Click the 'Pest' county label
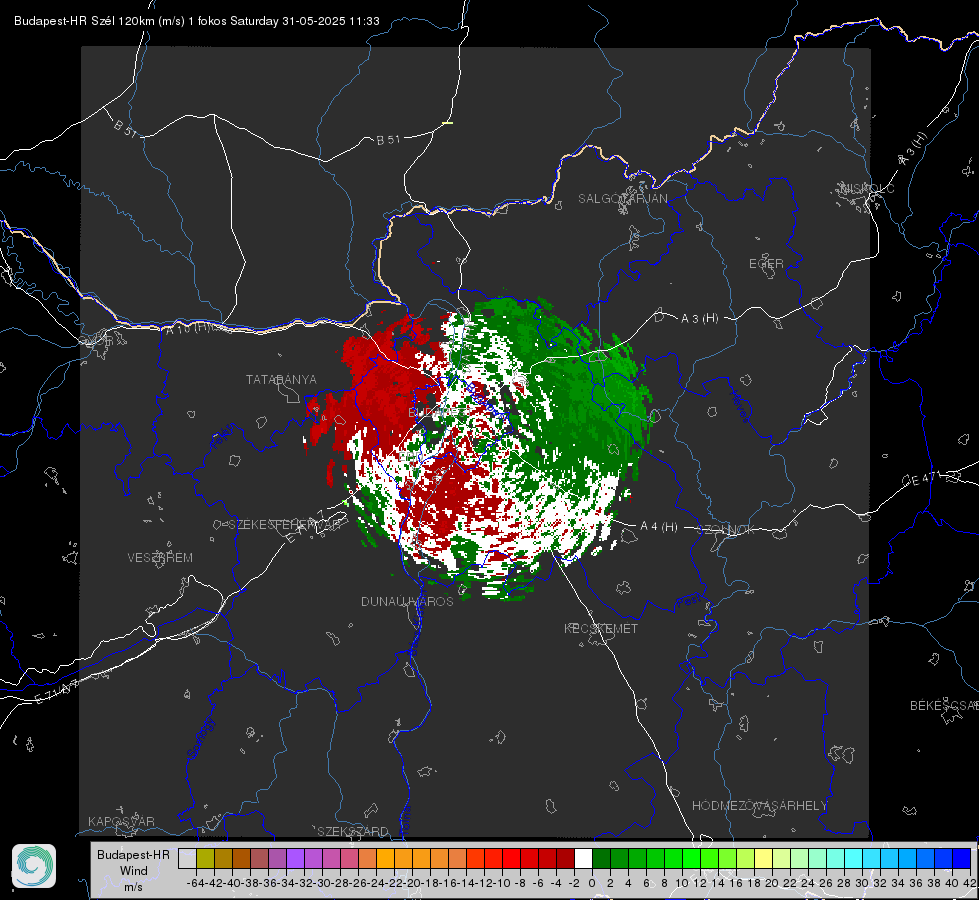 point(689,602)
